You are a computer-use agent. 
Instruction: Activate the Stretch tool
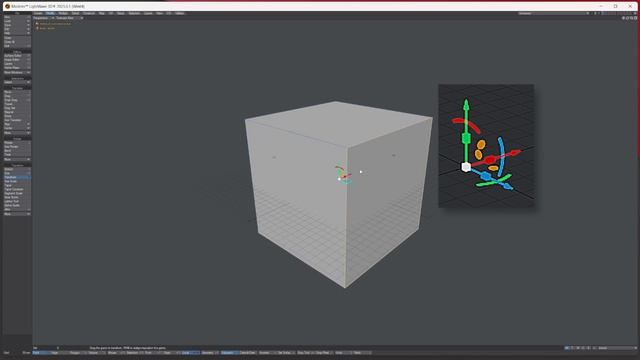[x=17, y=169]
